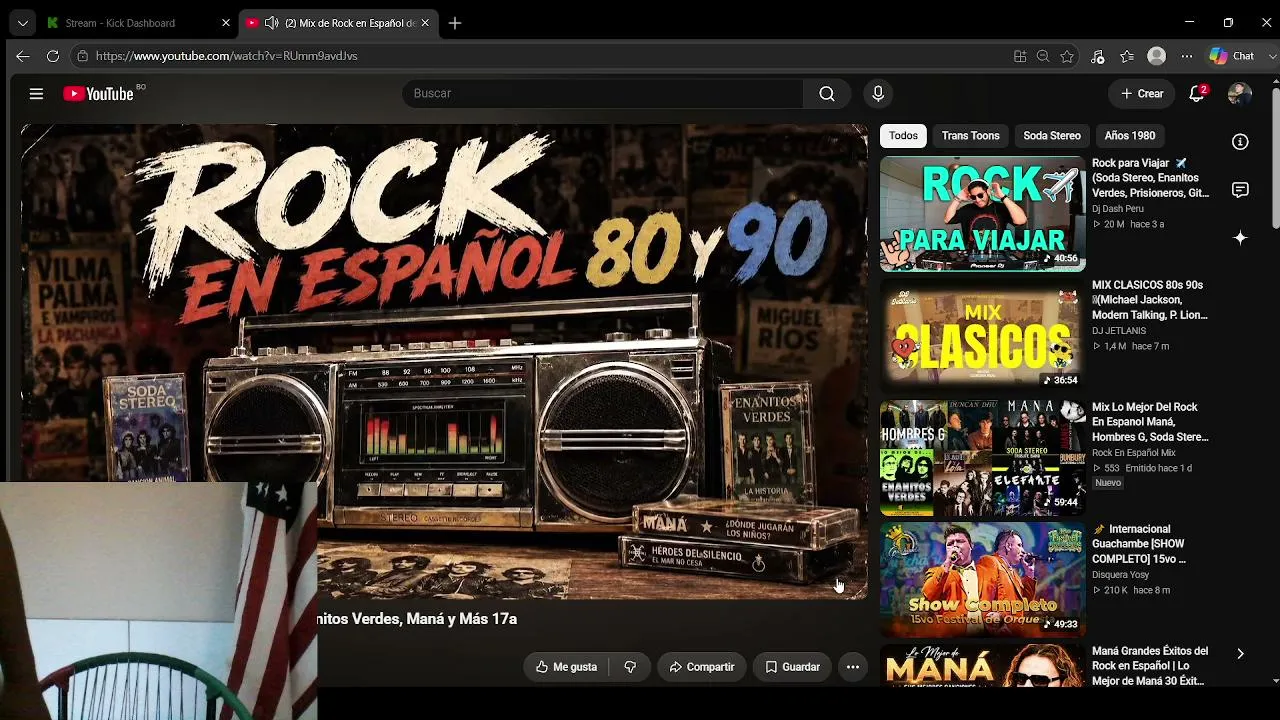Click the Crear button

[1142, 93]
